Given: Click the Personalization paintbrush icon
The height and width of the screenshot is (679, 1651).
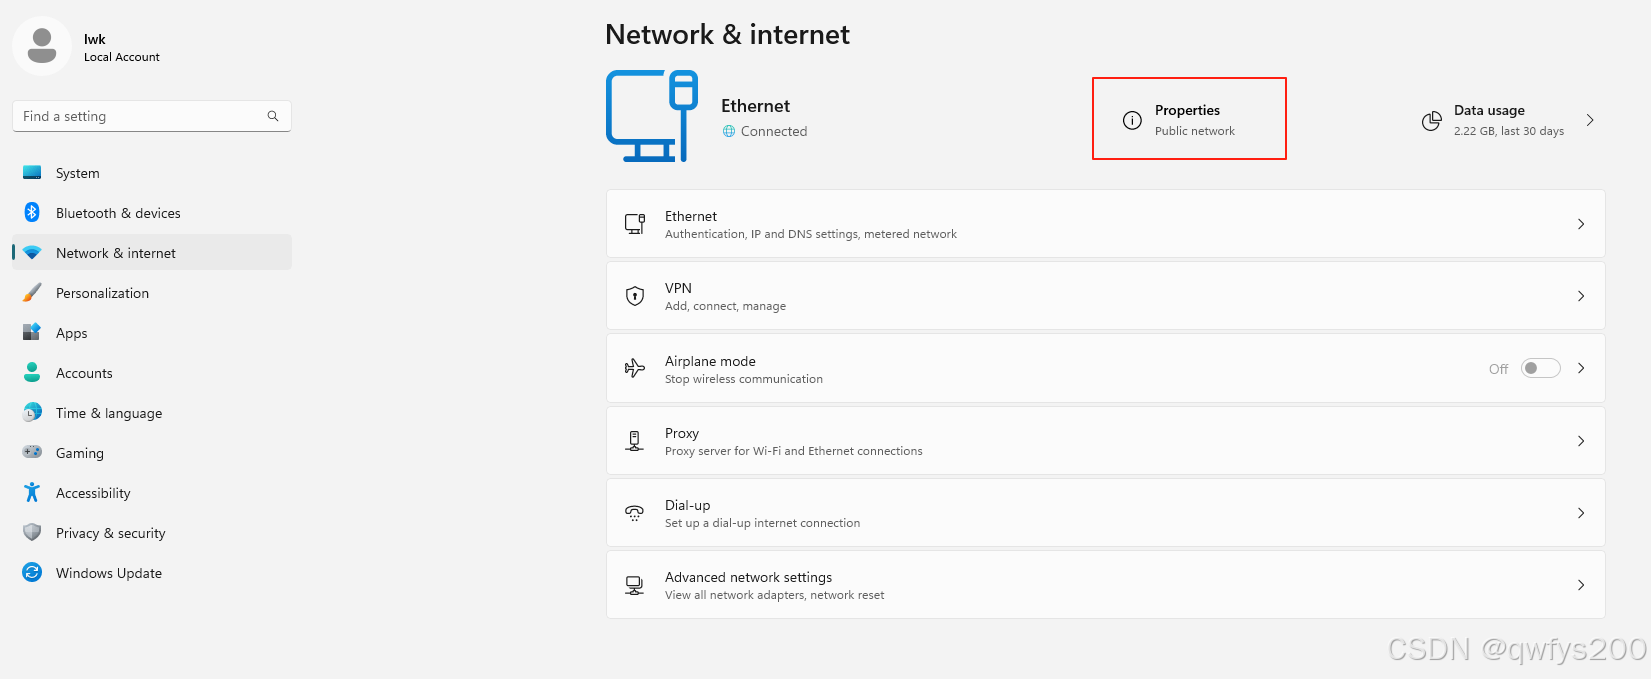Looking at the screenshot, I should (32, 292).
